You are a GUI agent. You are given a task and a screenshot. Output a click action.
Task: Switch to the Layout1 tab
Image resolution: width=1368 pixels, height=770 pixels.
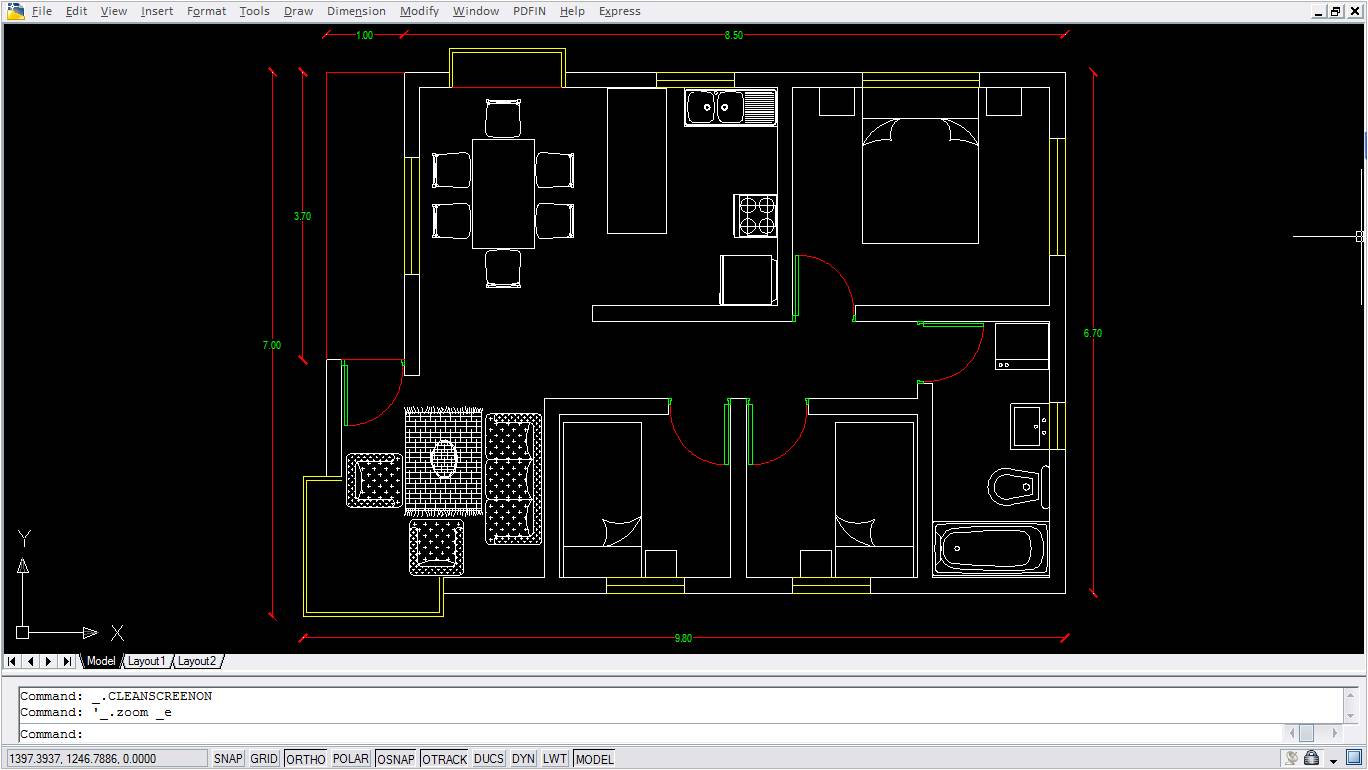(146, 661)
